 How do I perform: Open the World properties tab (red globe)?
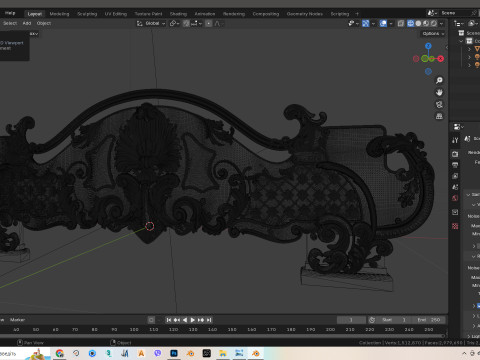pos(455,198)
